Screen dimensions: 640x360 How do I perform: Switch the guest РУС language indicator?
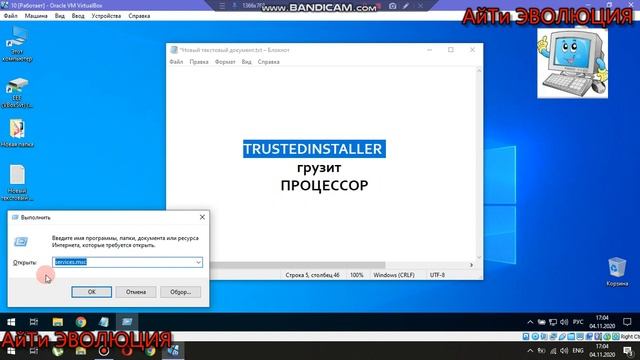pyautogui.click(x=578, y=322)
